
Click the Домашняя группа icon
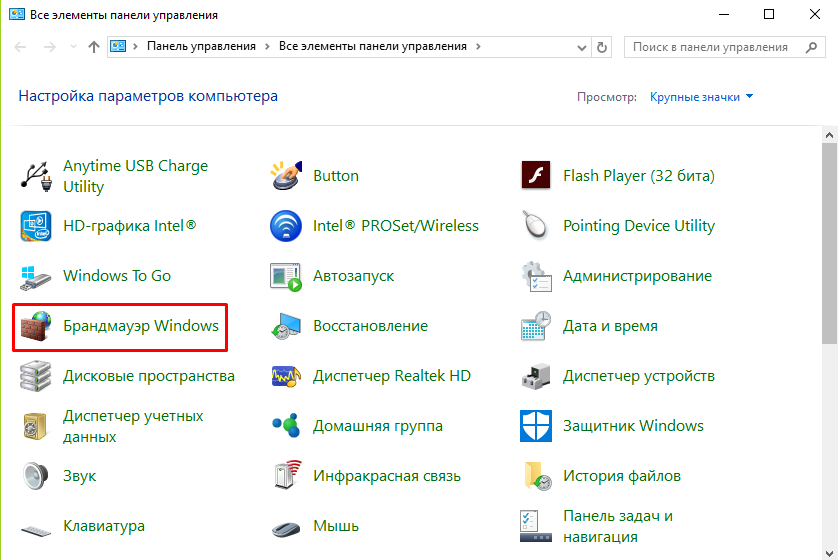coord(286,426)
